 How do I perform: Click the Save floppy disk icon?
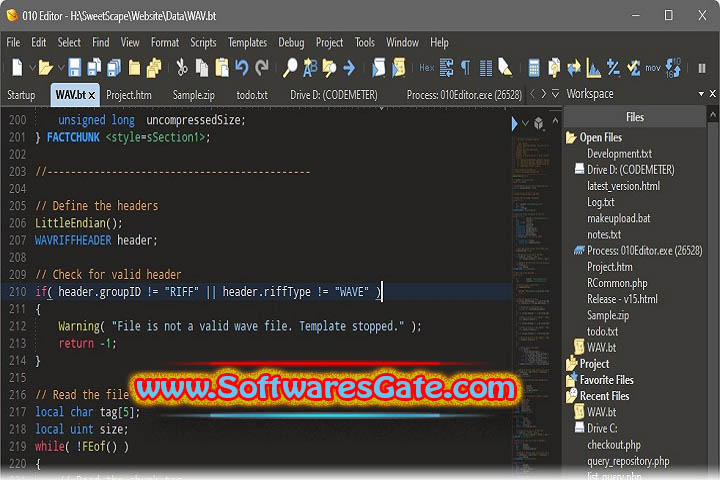(x=74, y=68)
